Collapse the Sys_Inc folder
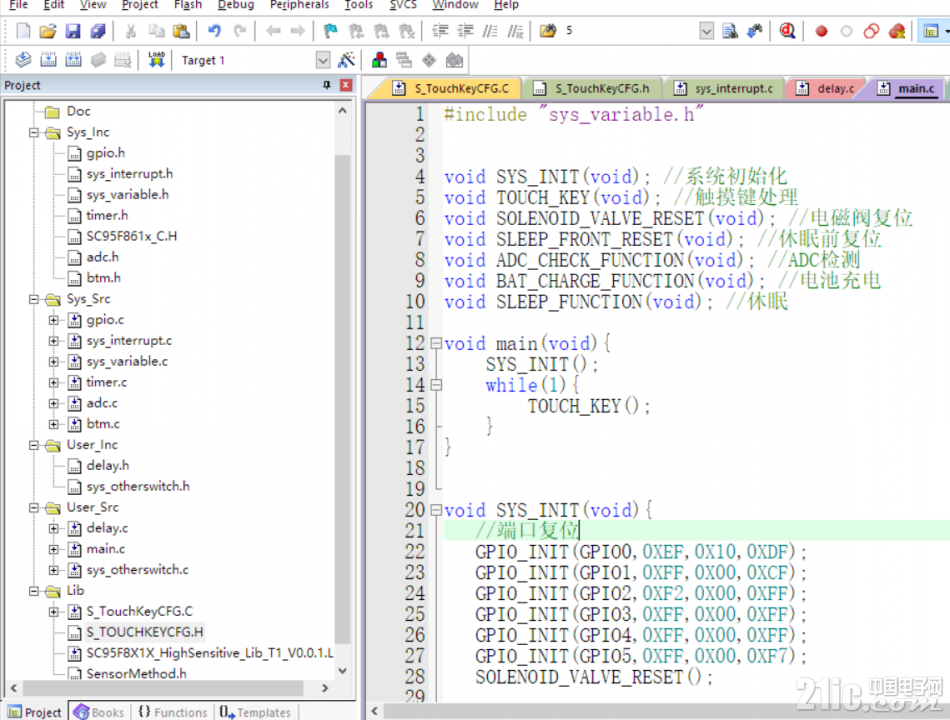Viewport: 950px width, 720px height. point(34,133)
